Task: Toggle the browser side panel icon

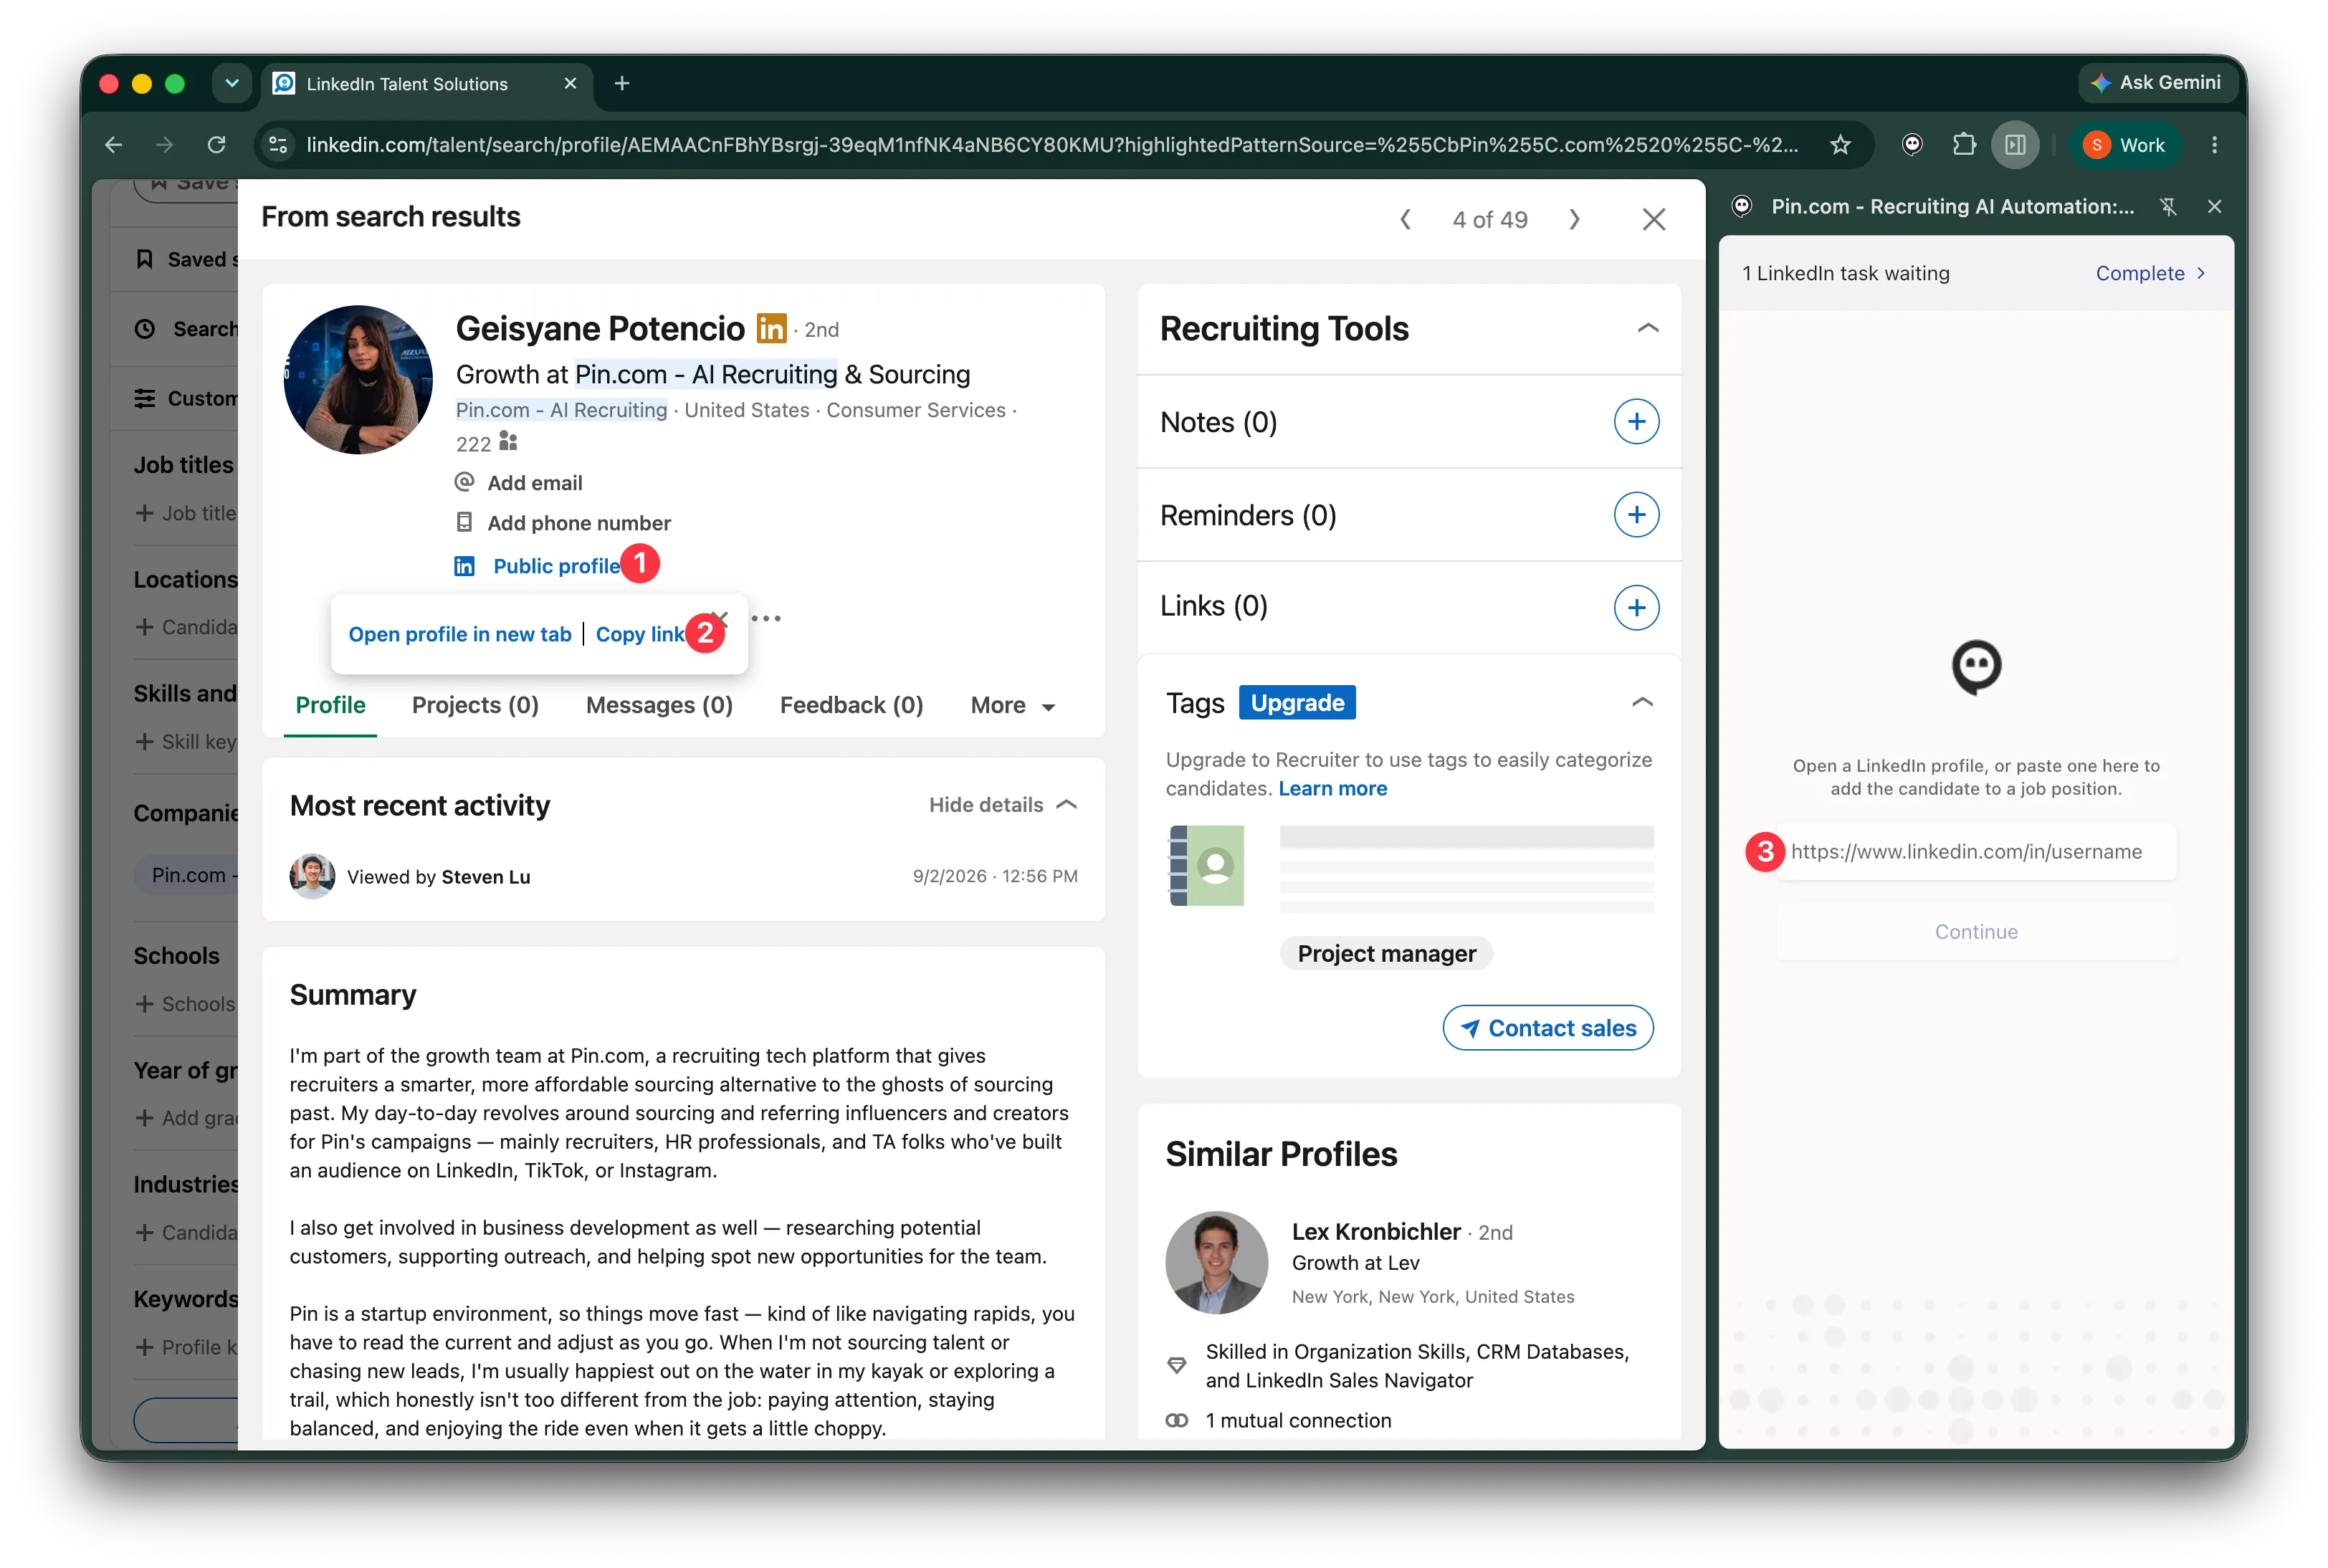Action: pos(2015,145)
